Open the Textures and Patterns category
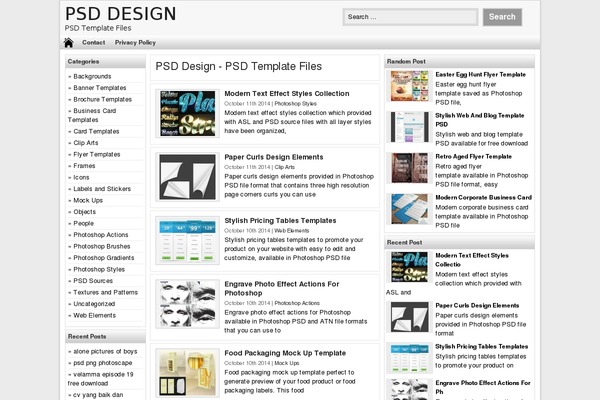Image resolution: width=600 pixels, height=400 pixels. coord(105,292)
